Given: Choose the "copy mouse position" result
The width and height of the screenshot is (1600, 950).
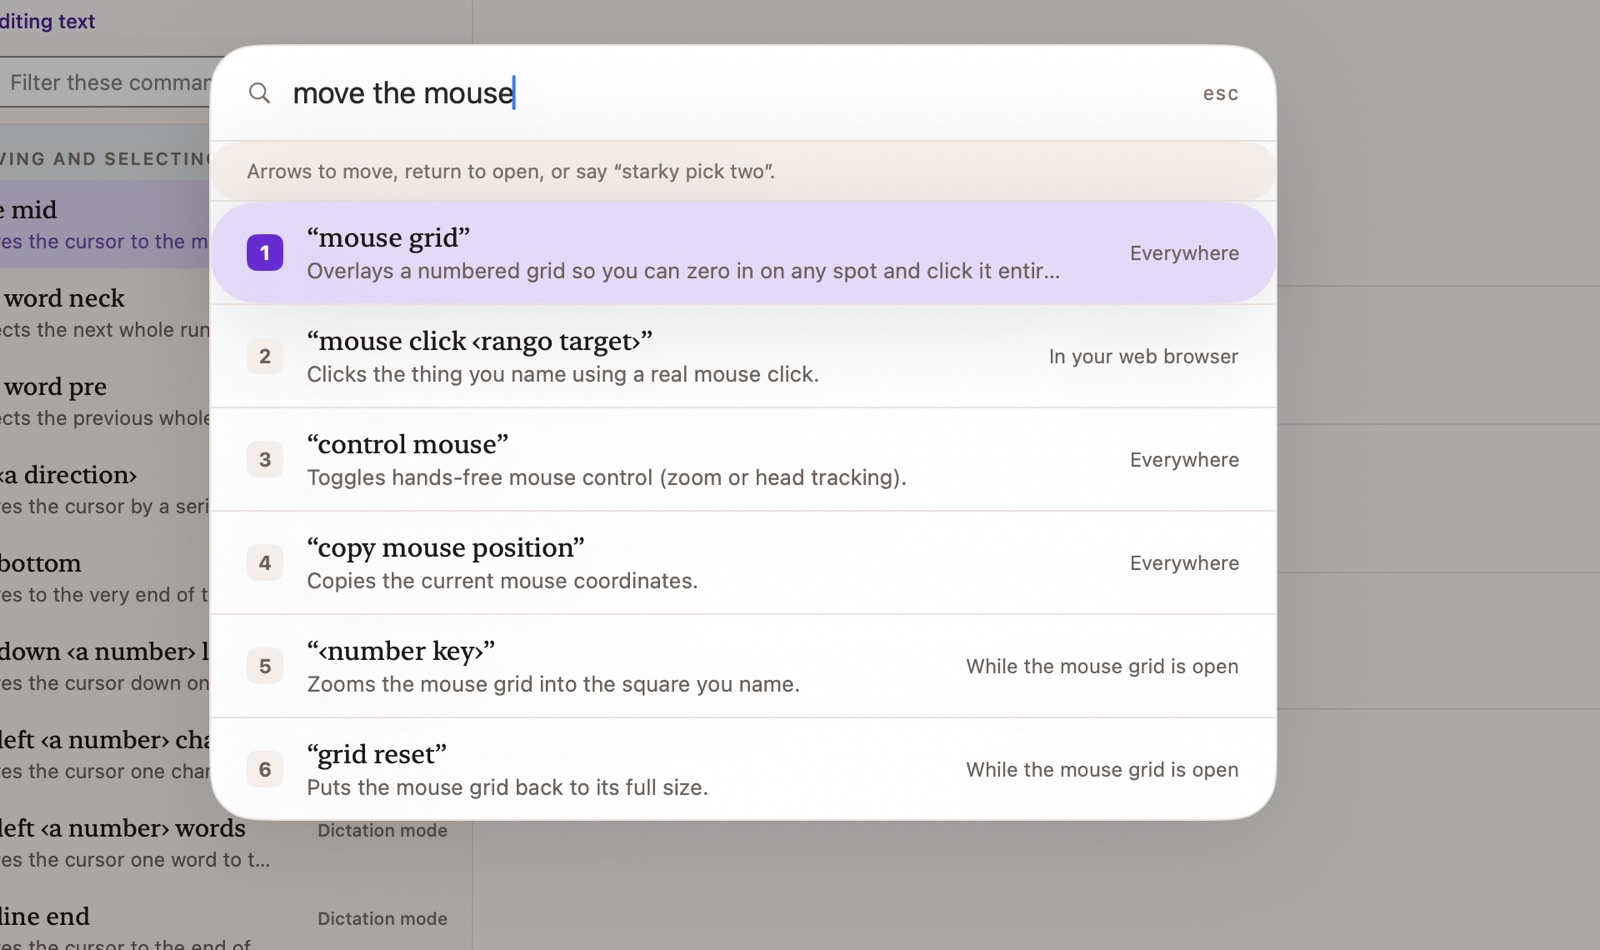Looking at the screenshot, I should click(x=743, y=562).
